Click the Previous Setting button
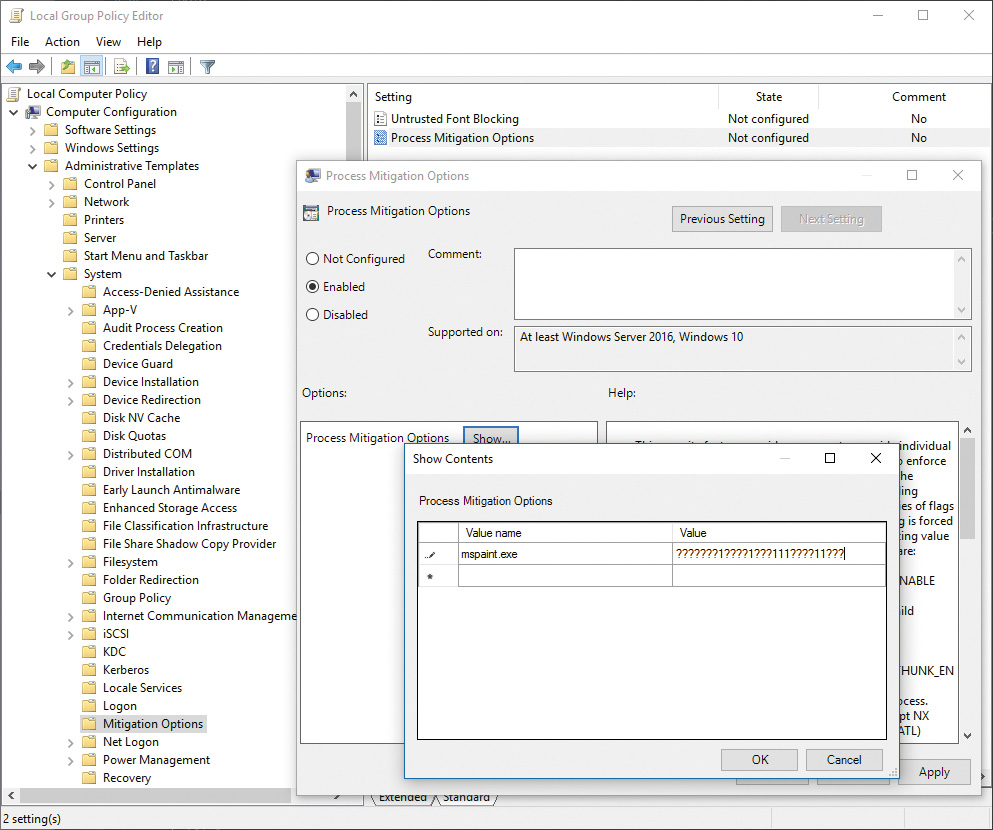Viewport: 993px width, 830px height. click(722, 219)
